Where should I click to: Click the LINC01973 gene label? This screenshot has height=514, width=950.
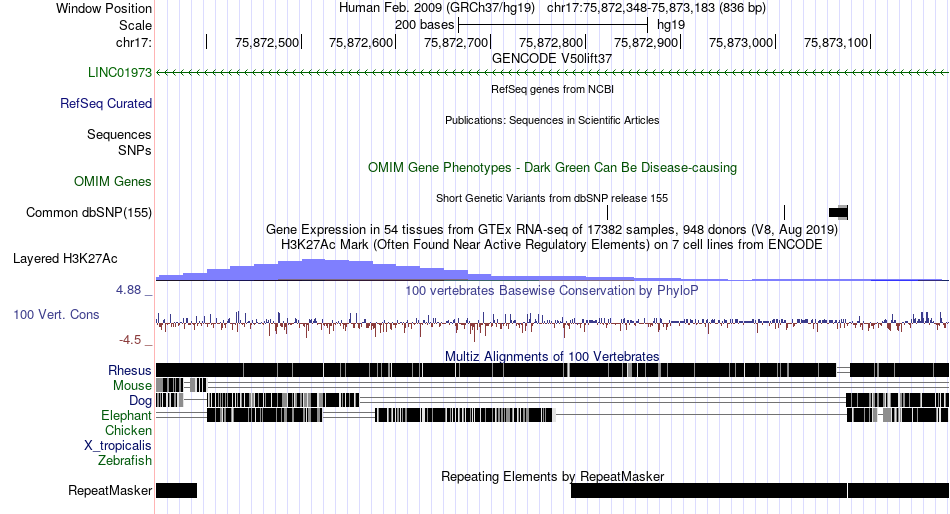119,73
